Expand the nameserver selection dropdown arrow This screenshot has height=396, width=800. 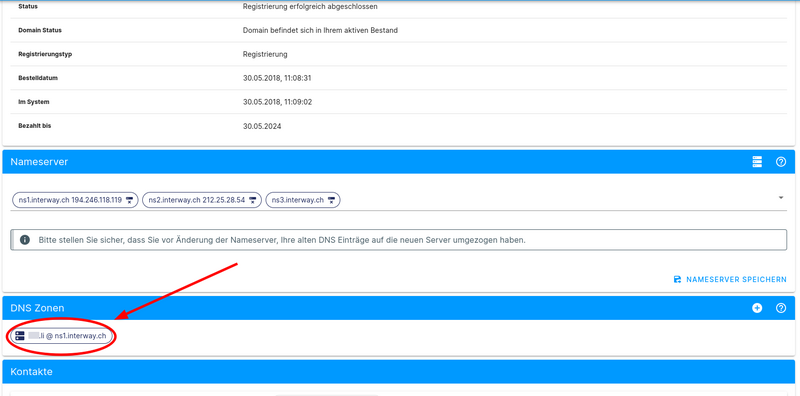tap(781, 198)
